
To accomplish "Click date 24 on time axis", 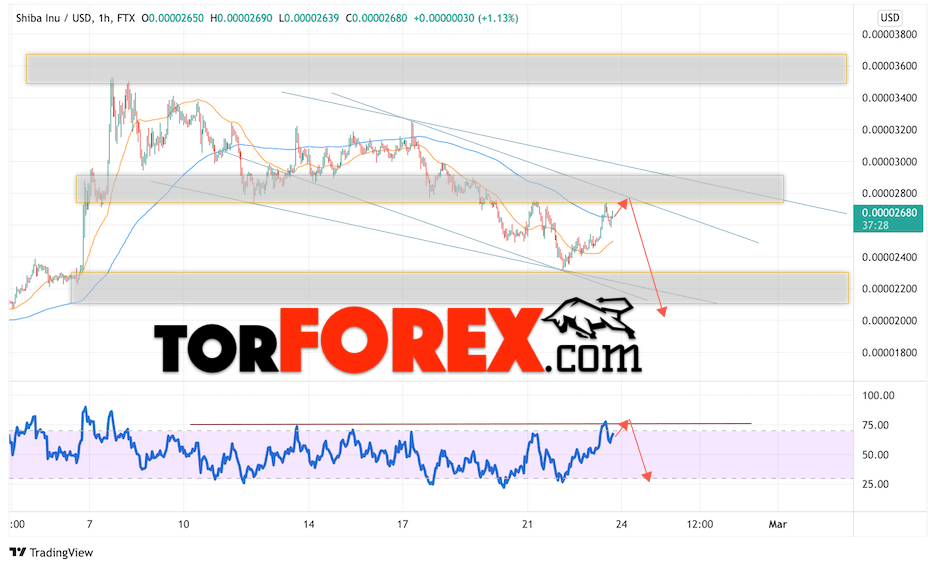I will [621, 524].
